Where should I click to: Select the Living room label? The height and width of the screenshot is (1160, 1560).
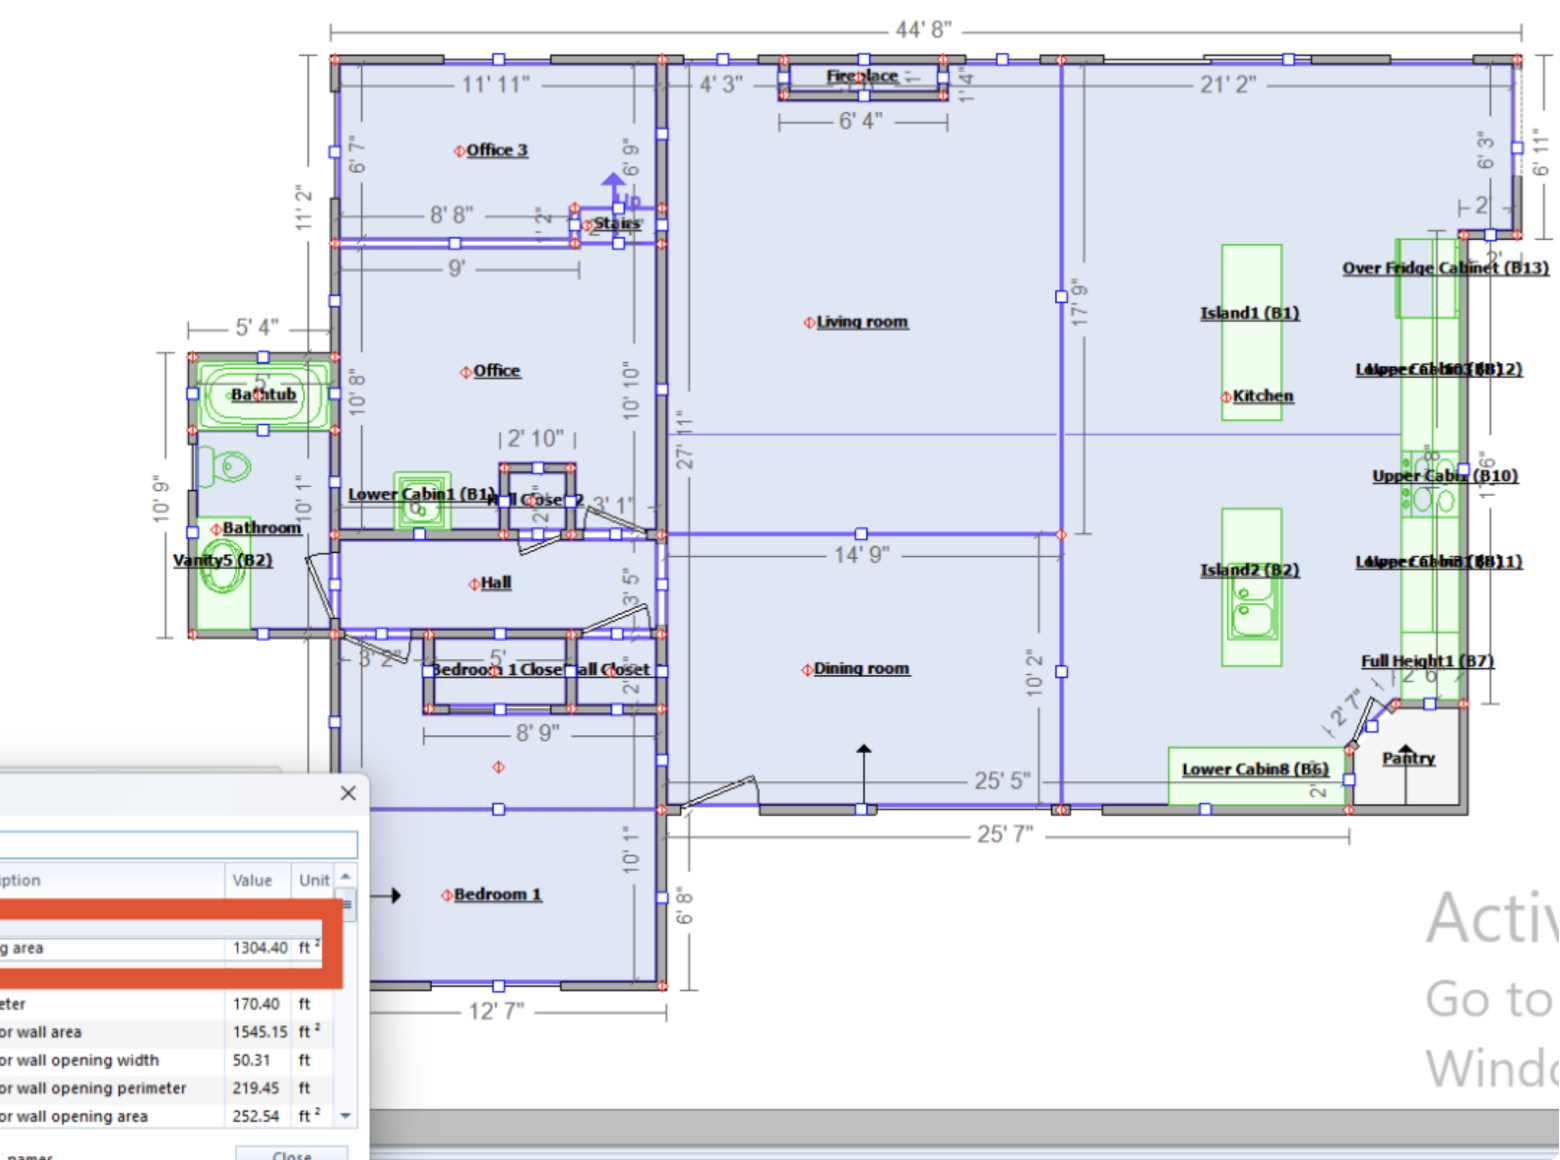862,322
